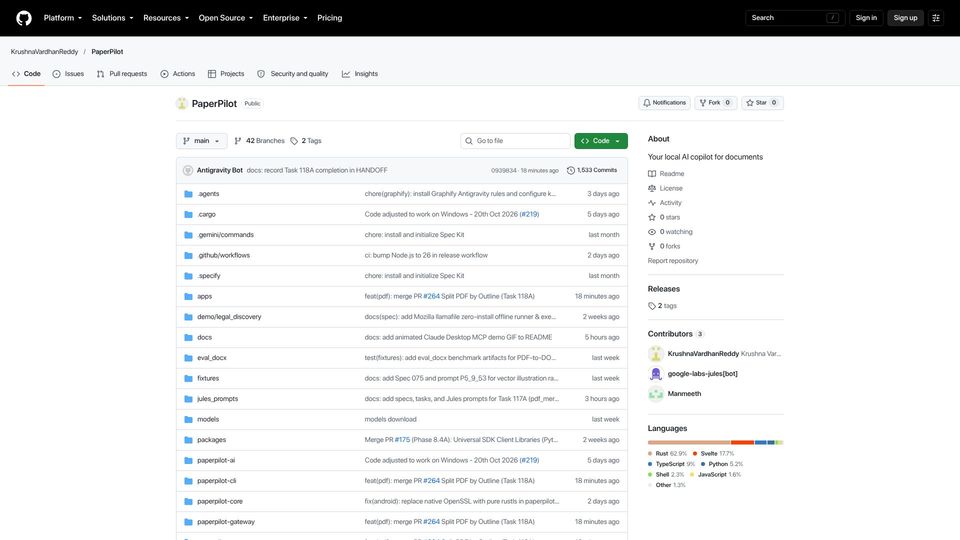Open the fixtures folder
Viewport: 960px width, 540px height.
[208, 378]
